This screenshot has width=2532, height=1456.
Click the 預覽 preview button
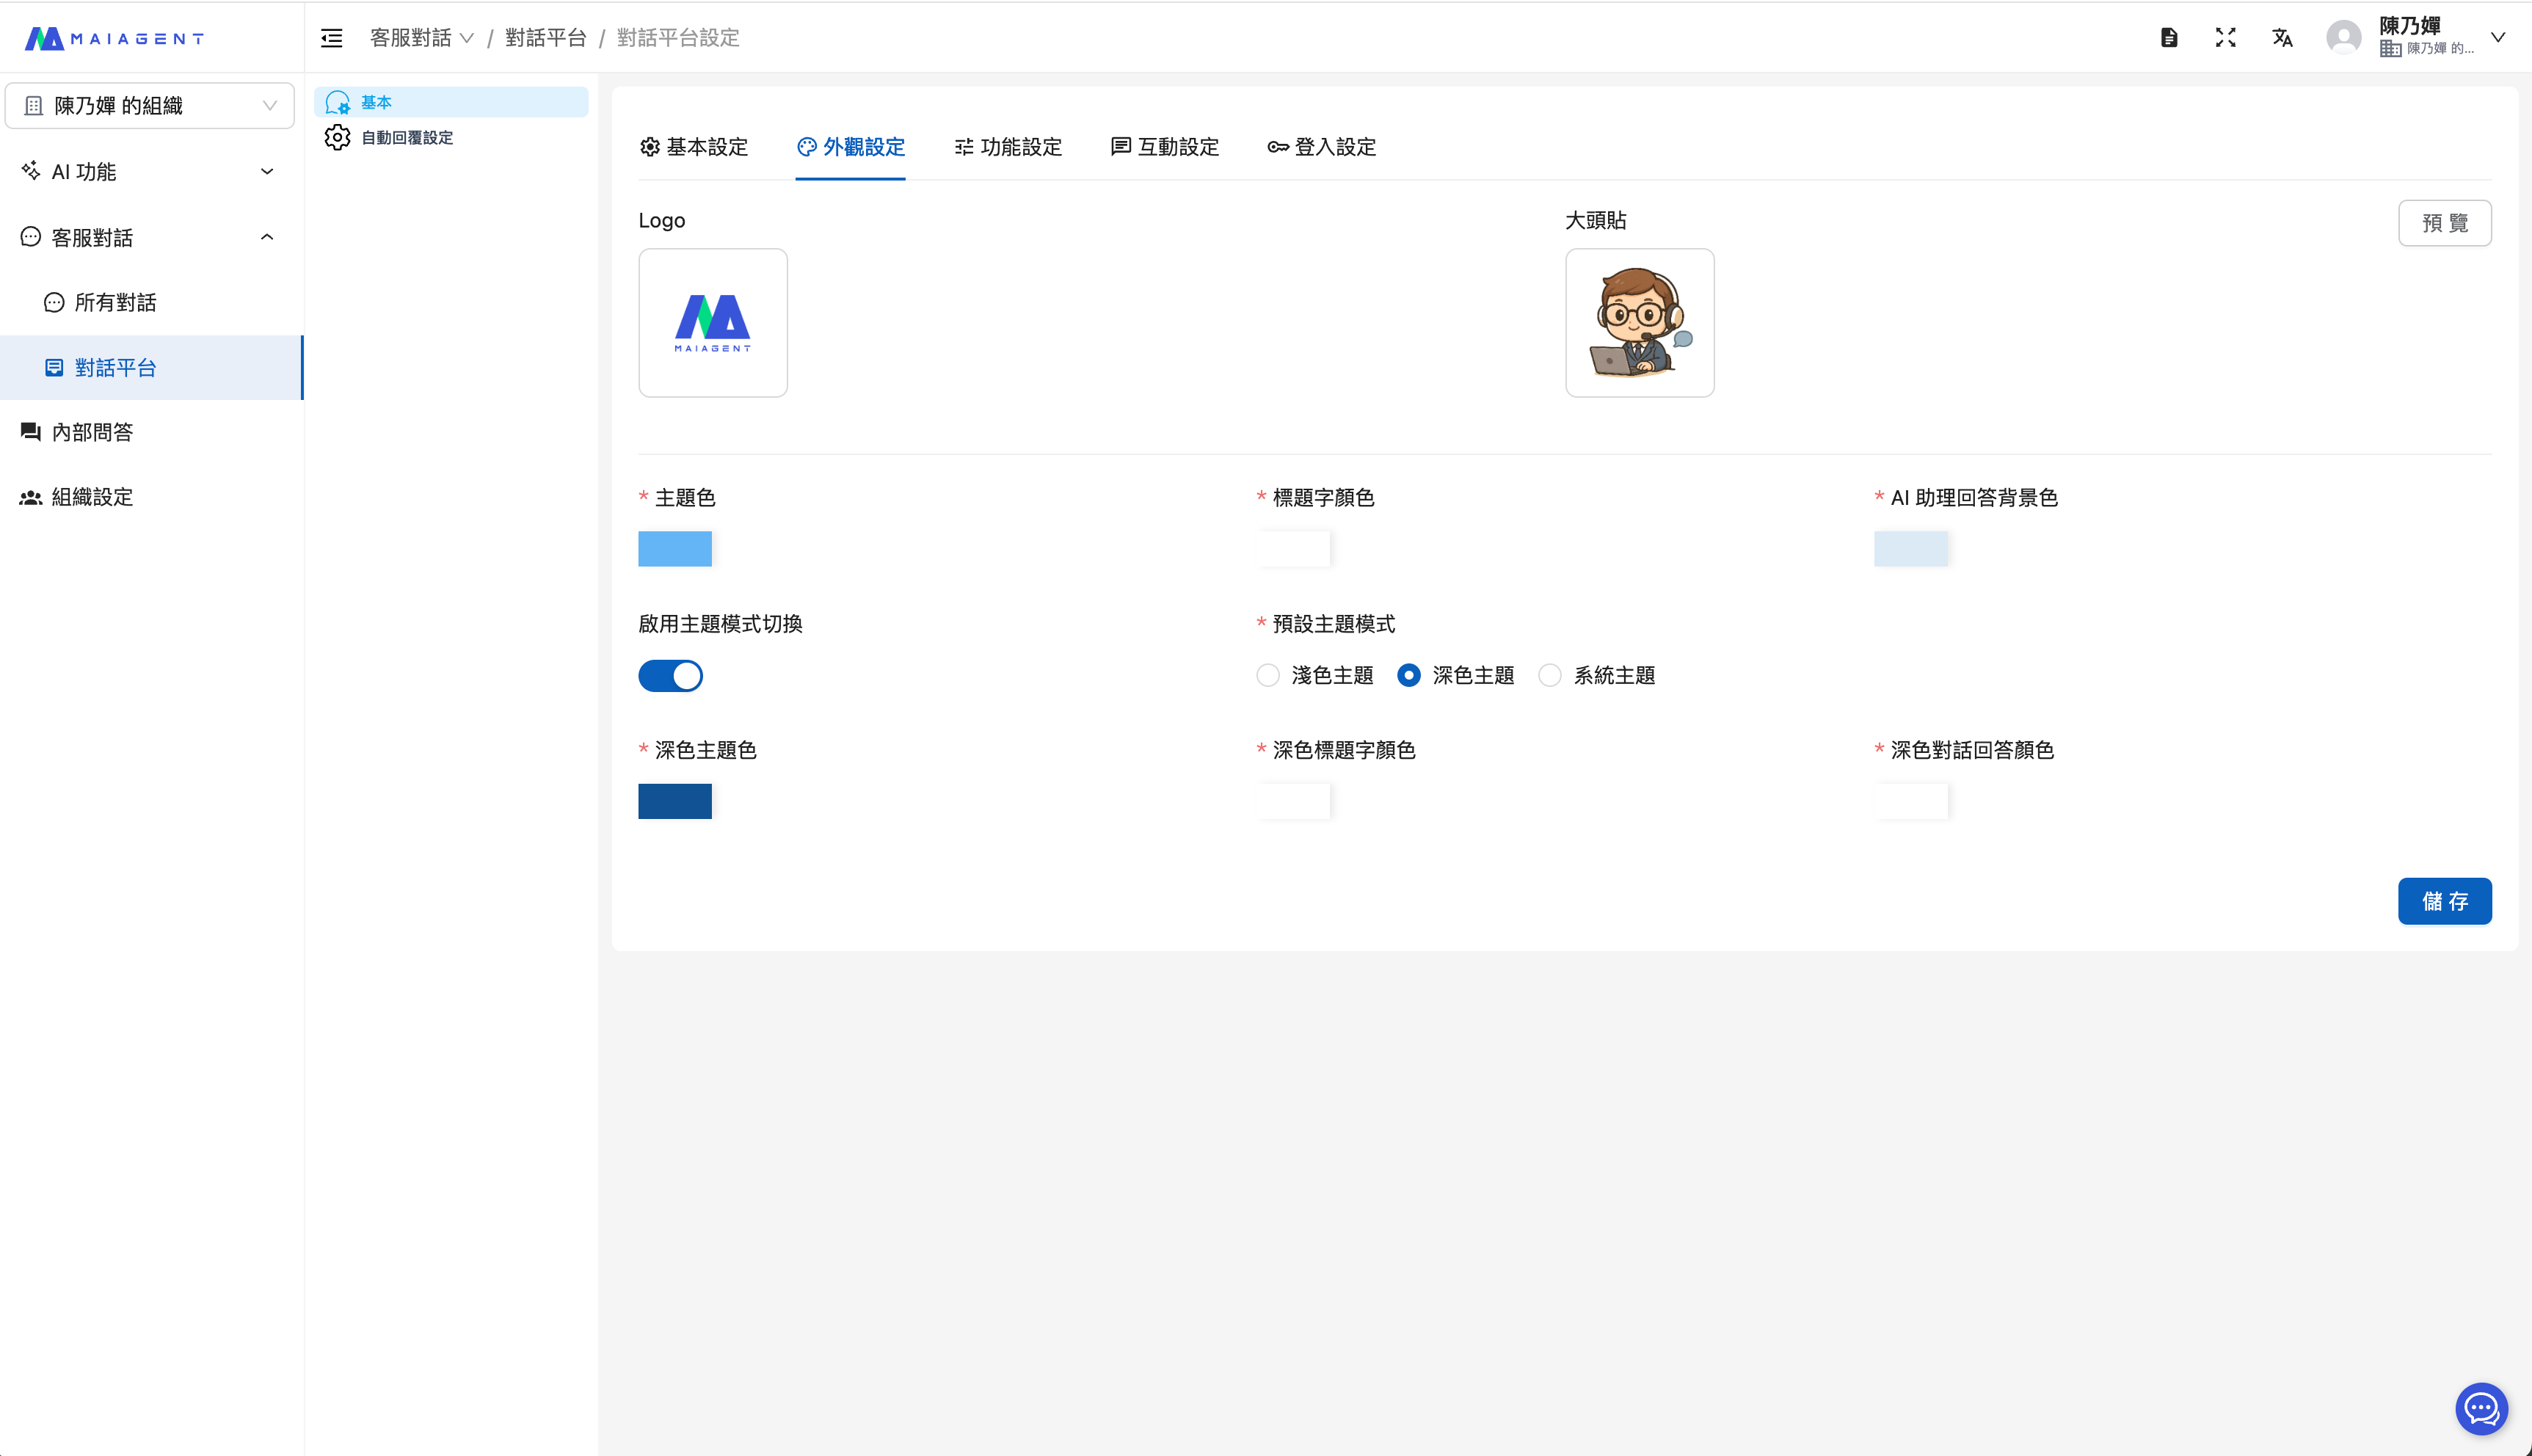tap(2444, 223)
